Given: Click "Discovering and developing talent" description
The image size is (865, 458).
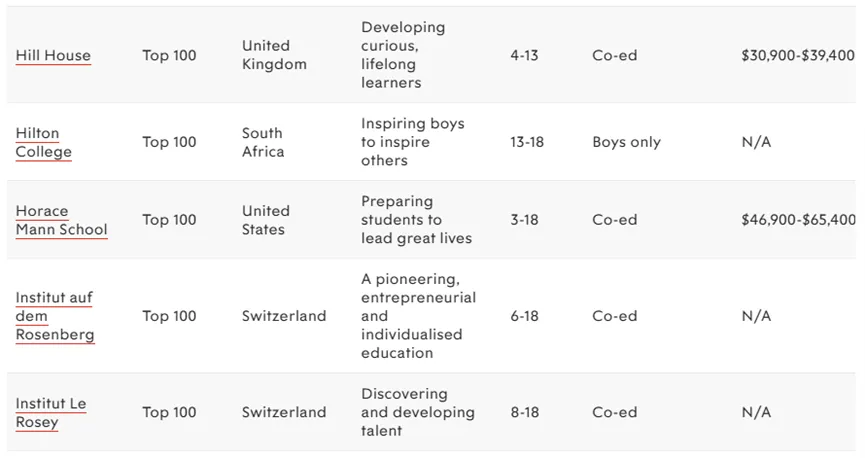Looking at the screenshot, I should tap(417, 413).
